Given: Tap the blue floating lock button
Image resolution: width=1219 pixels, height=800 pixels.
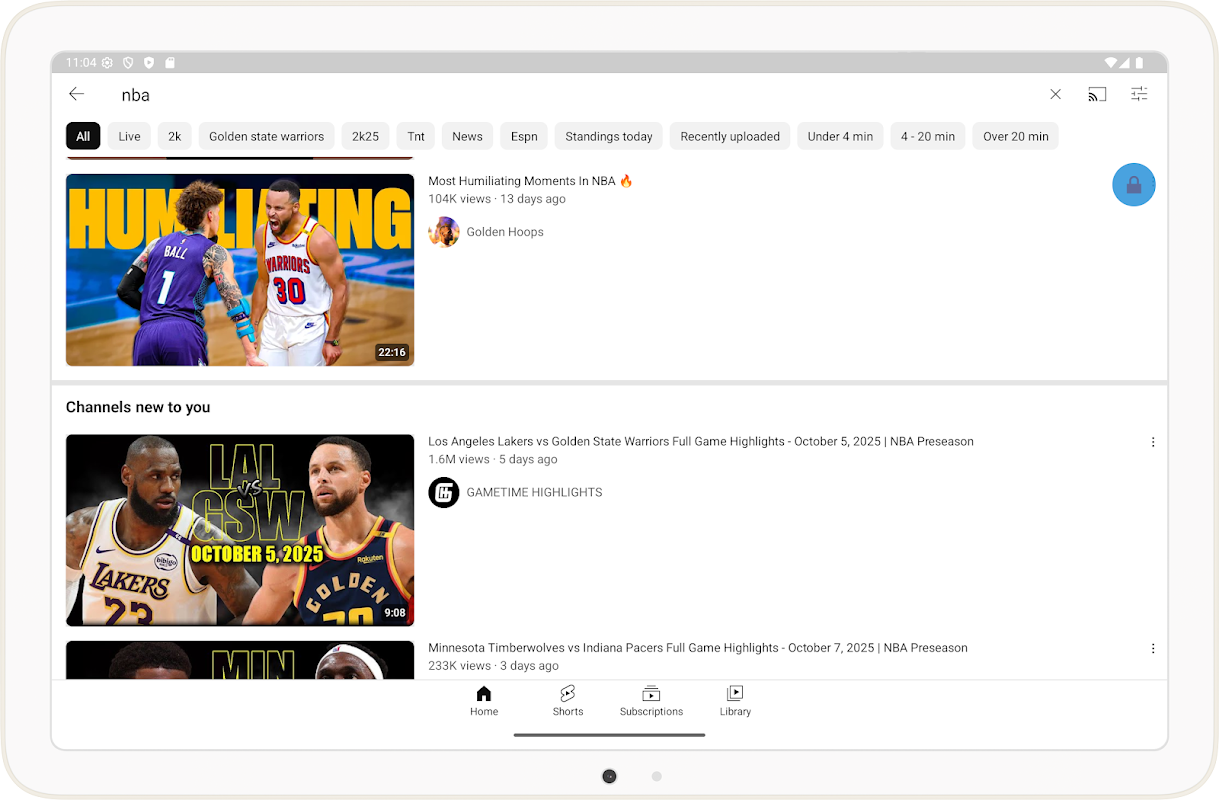Looking at the screenshot, I should [1134, 185].
